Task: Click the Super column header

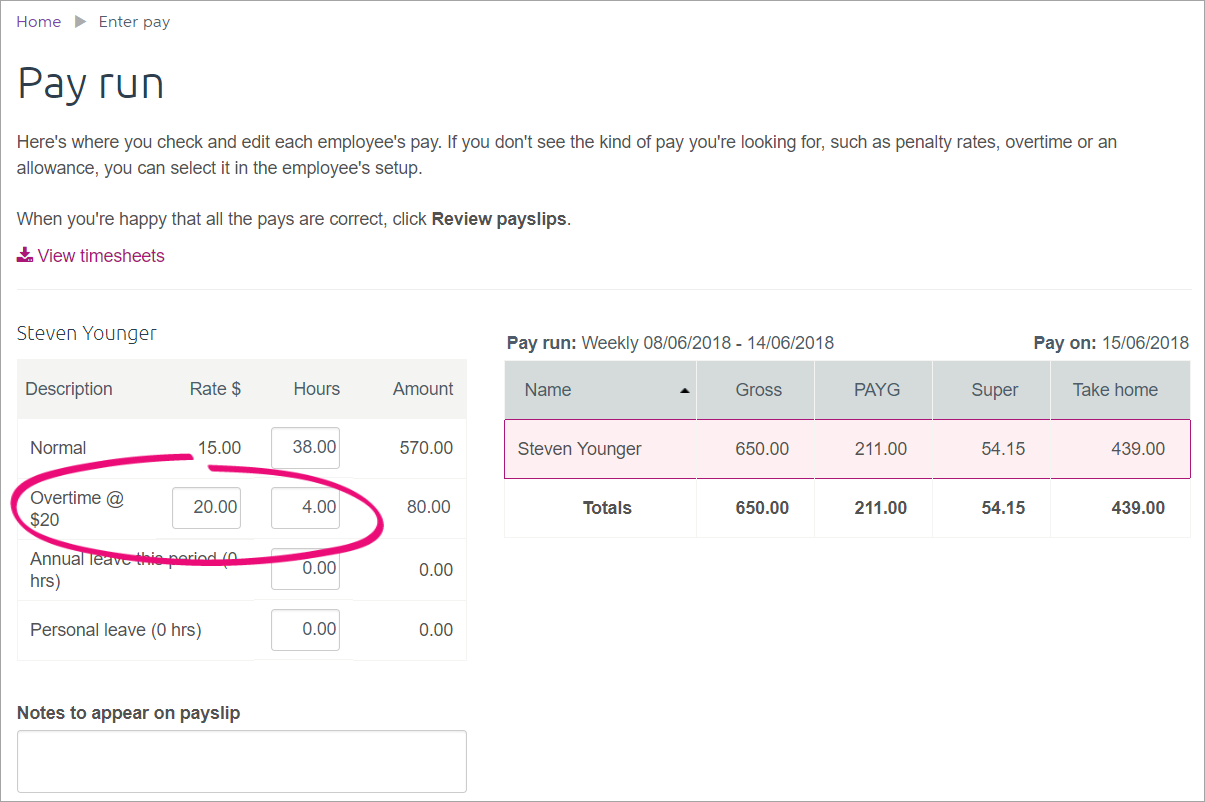Action: 994,390
